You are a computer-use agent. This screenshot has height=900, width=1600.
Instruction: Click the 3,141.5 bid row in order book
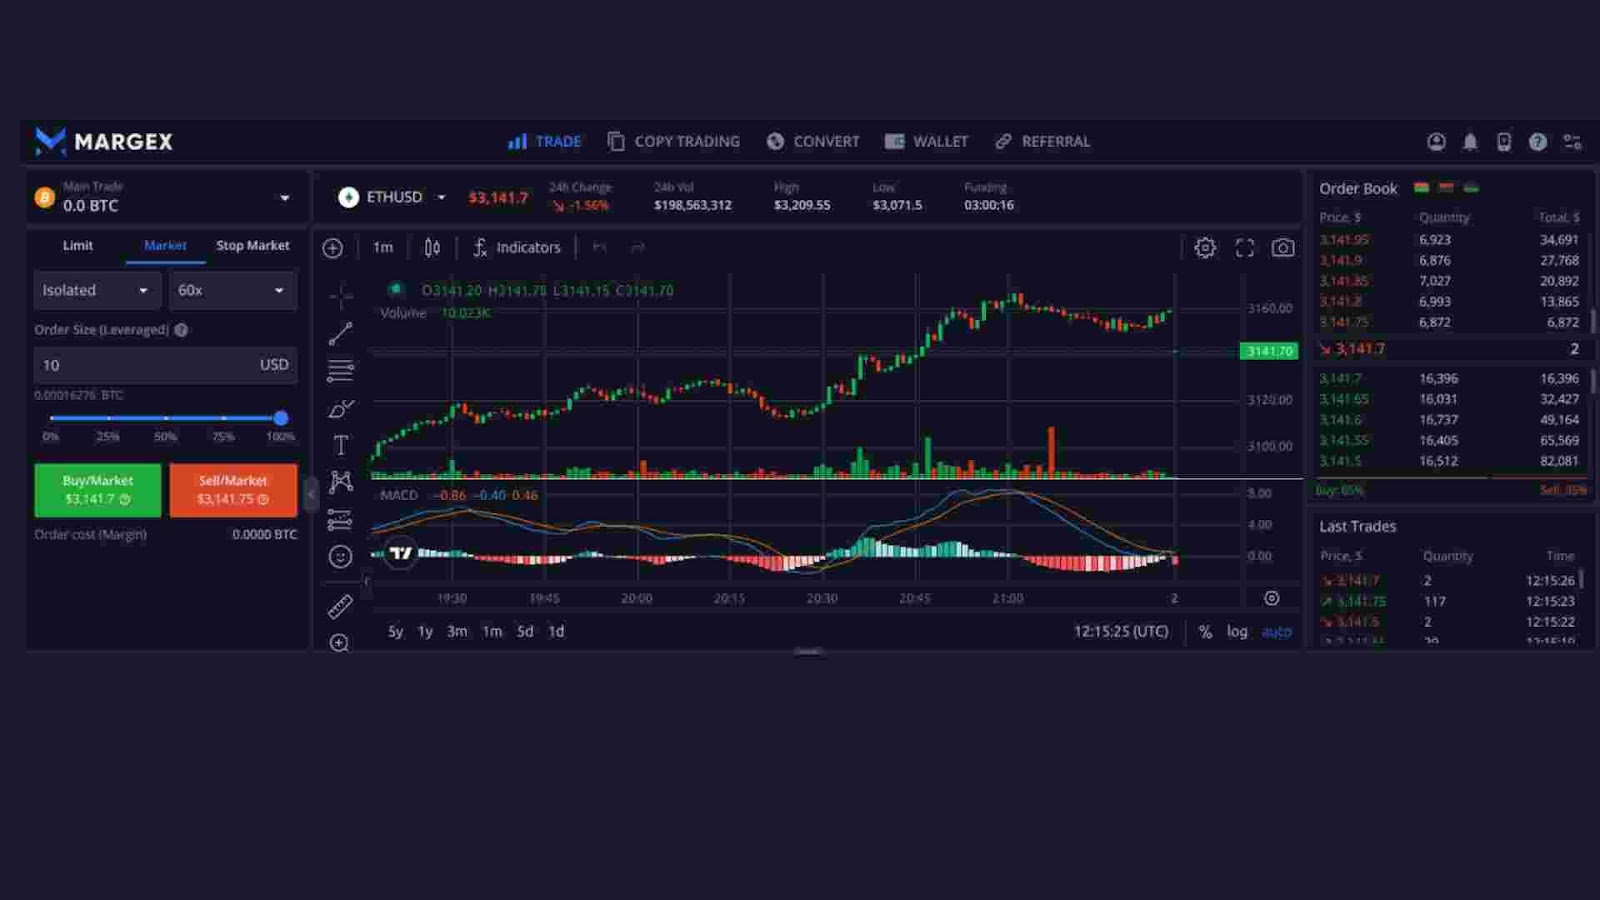coord(1449,461)
